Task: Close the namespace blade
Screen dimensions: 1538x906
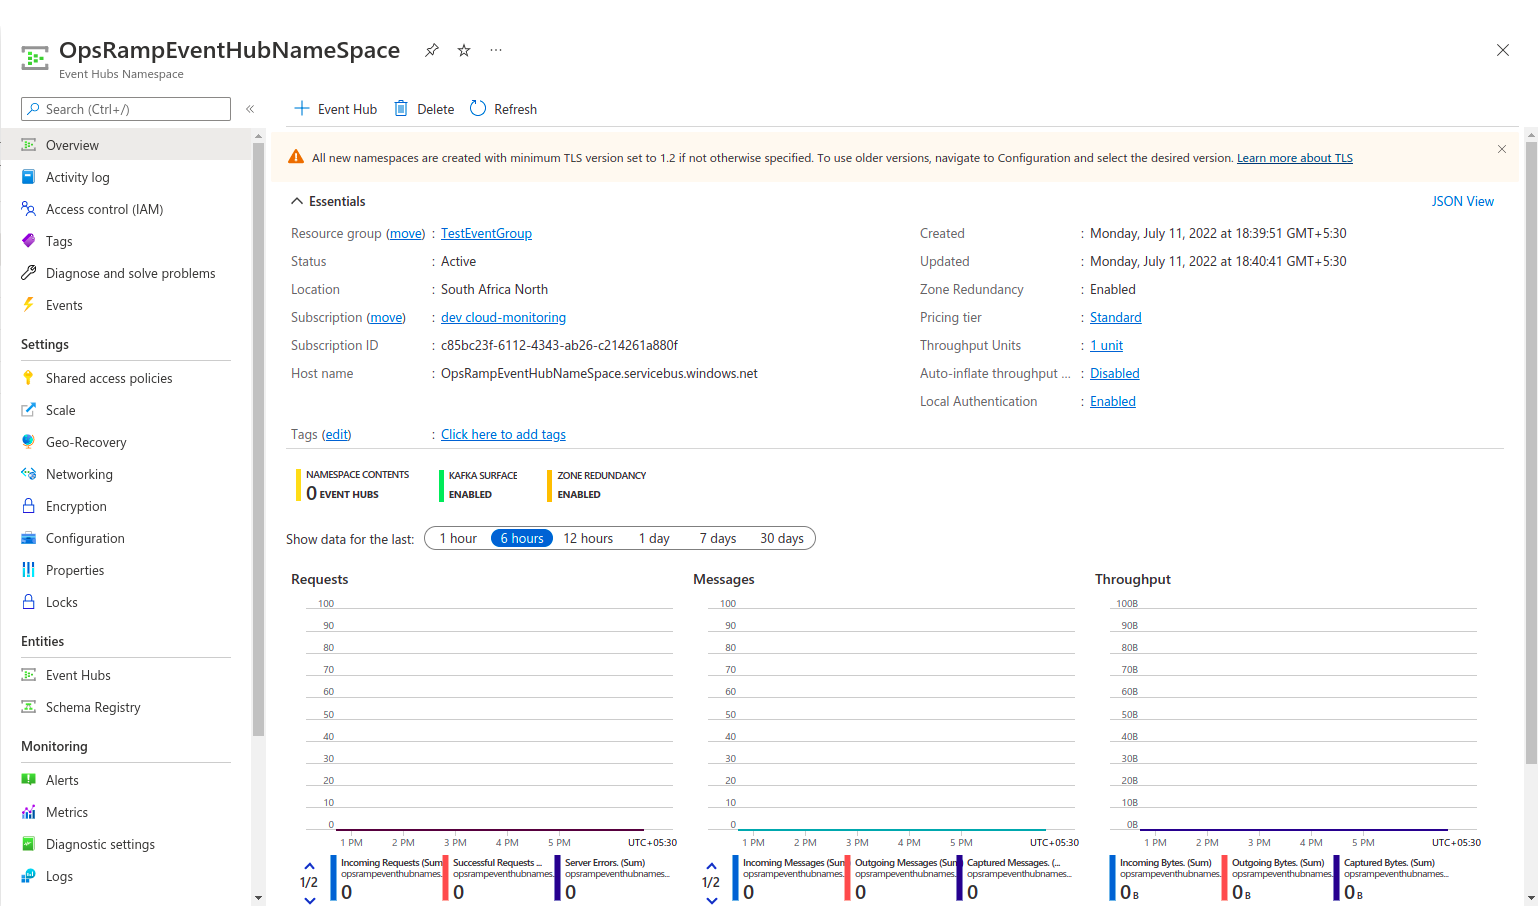Action: pyautogui.click(x=1502, y=50)
